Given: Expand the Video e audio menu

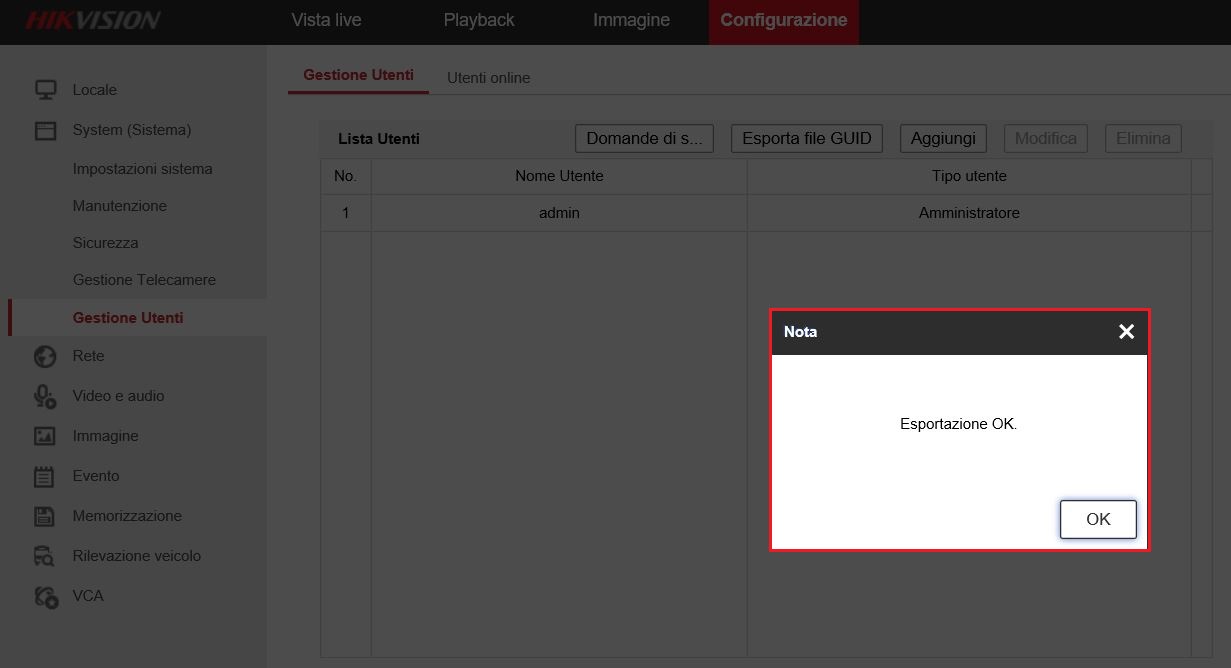Looking at the screenshot, I should pos(118,396).
